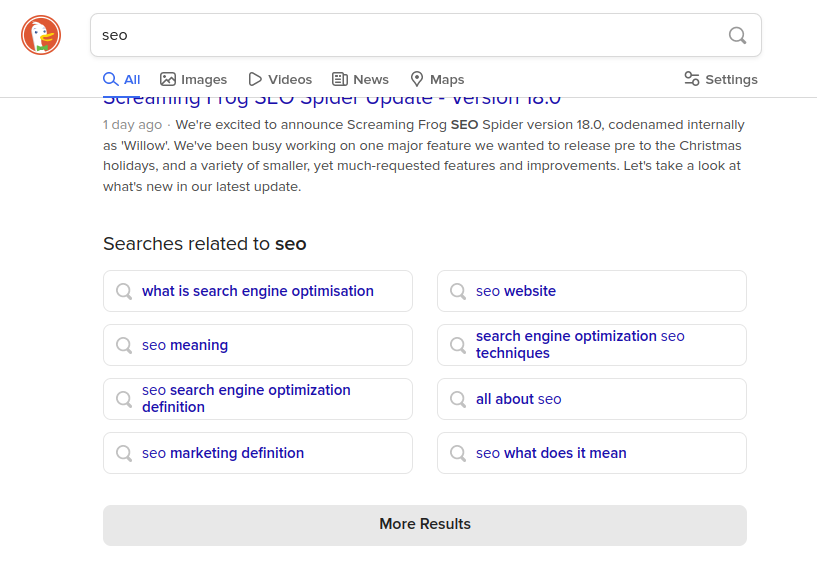Click magnifier icon beside 'search engine optimization seo techniques'
Screen dimensions: 817x571
(x=458, y=345)
